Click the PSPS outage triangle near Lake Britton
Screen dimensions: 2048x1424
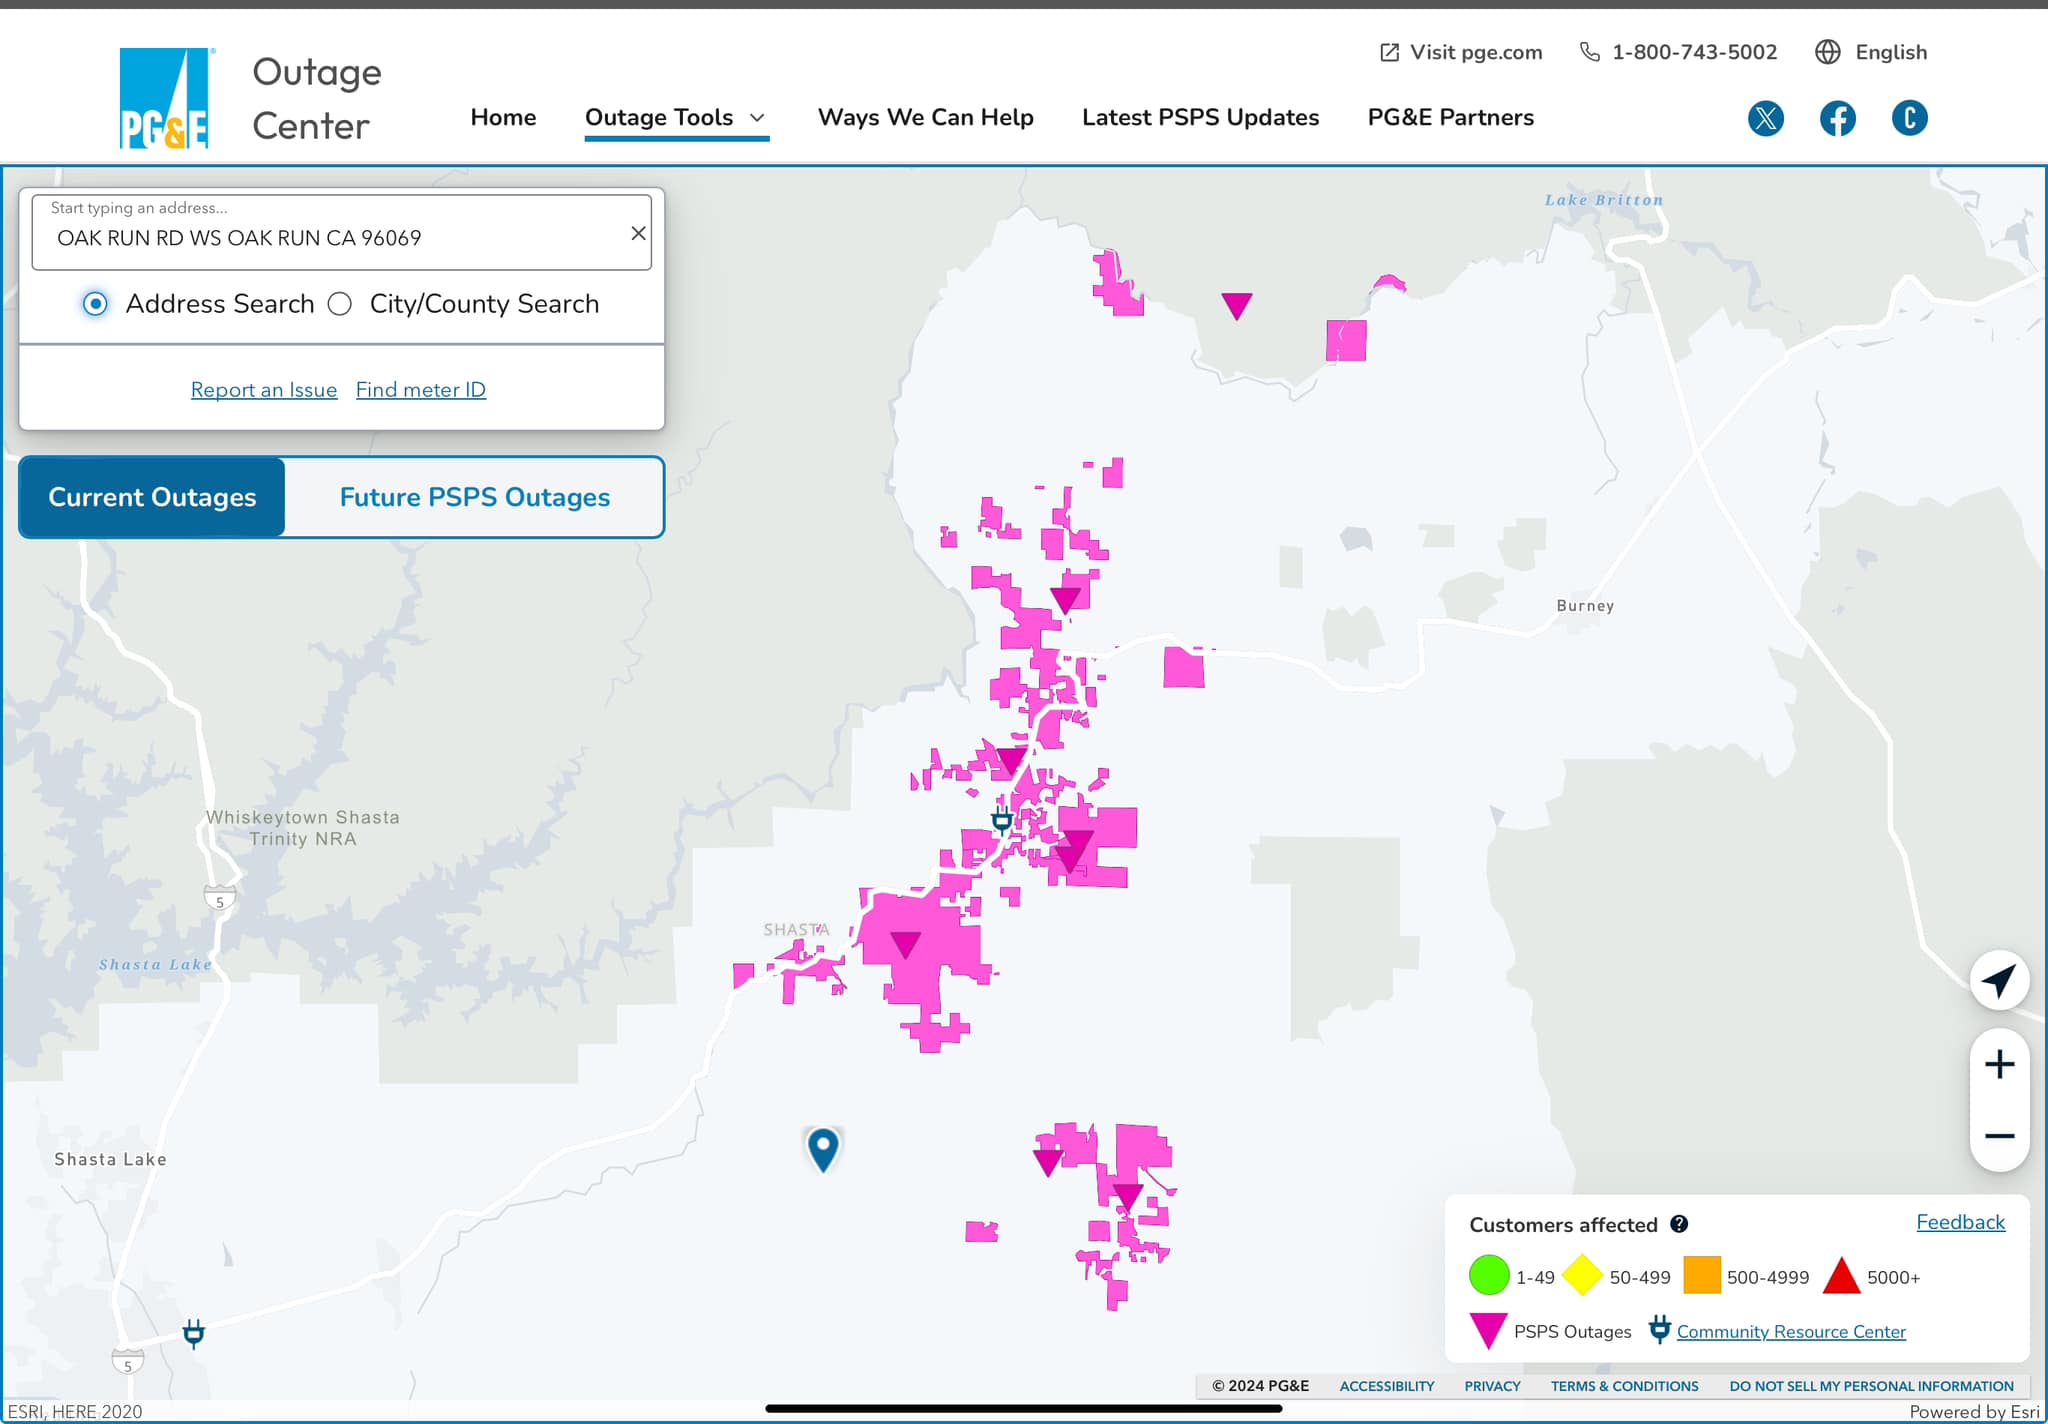pyautogui.click(x=1237, y=305)
